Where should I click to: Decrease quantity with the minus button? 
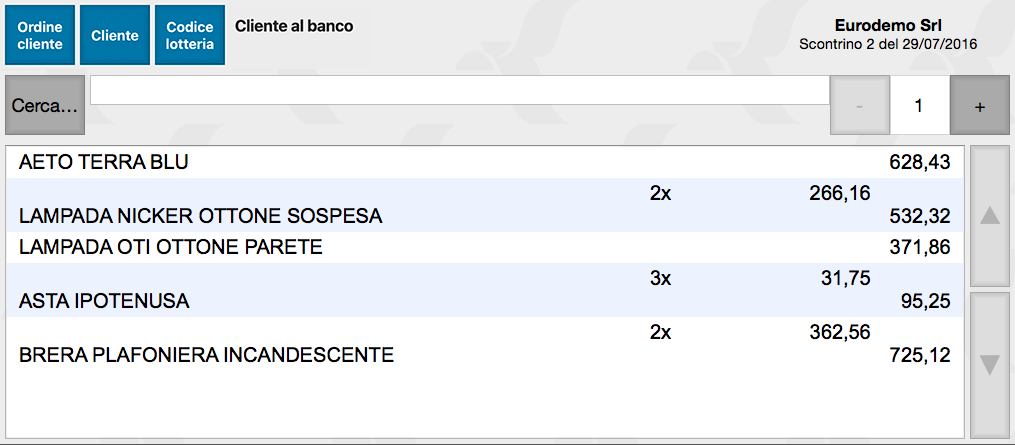click(x=860, y=106)
